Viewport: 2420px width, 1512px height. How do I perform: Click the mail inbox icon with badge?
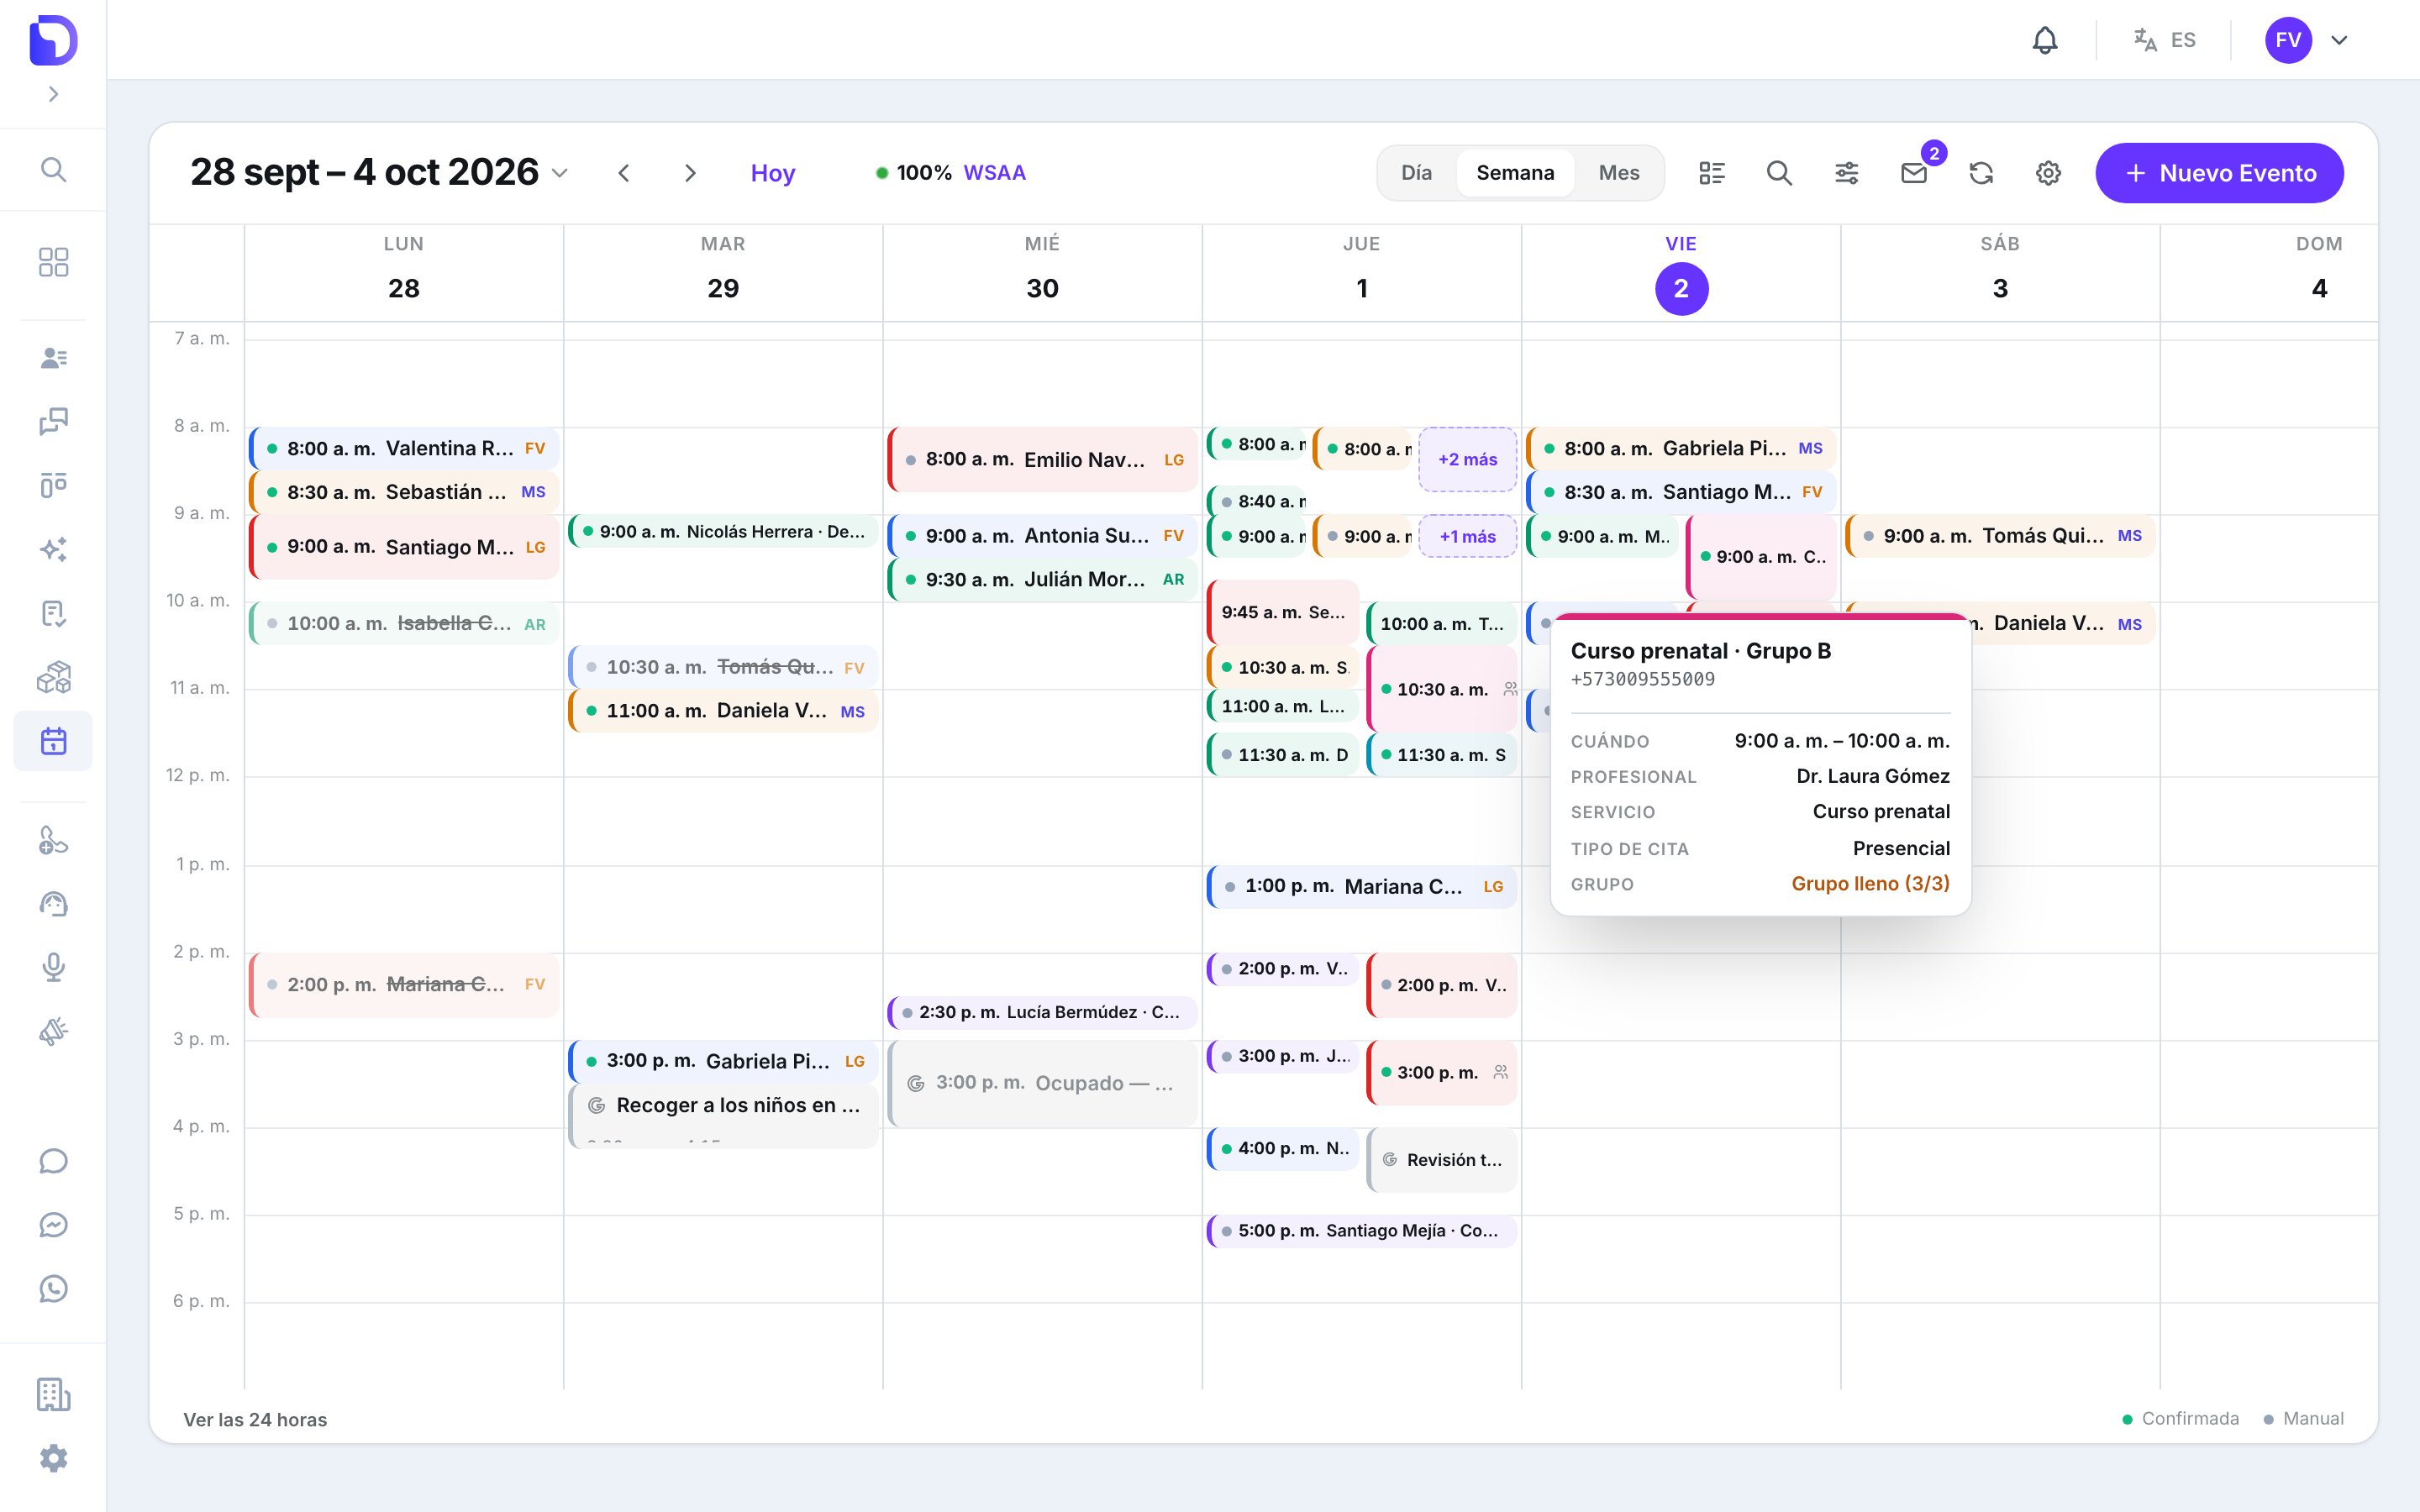[x=1914, y=173]
